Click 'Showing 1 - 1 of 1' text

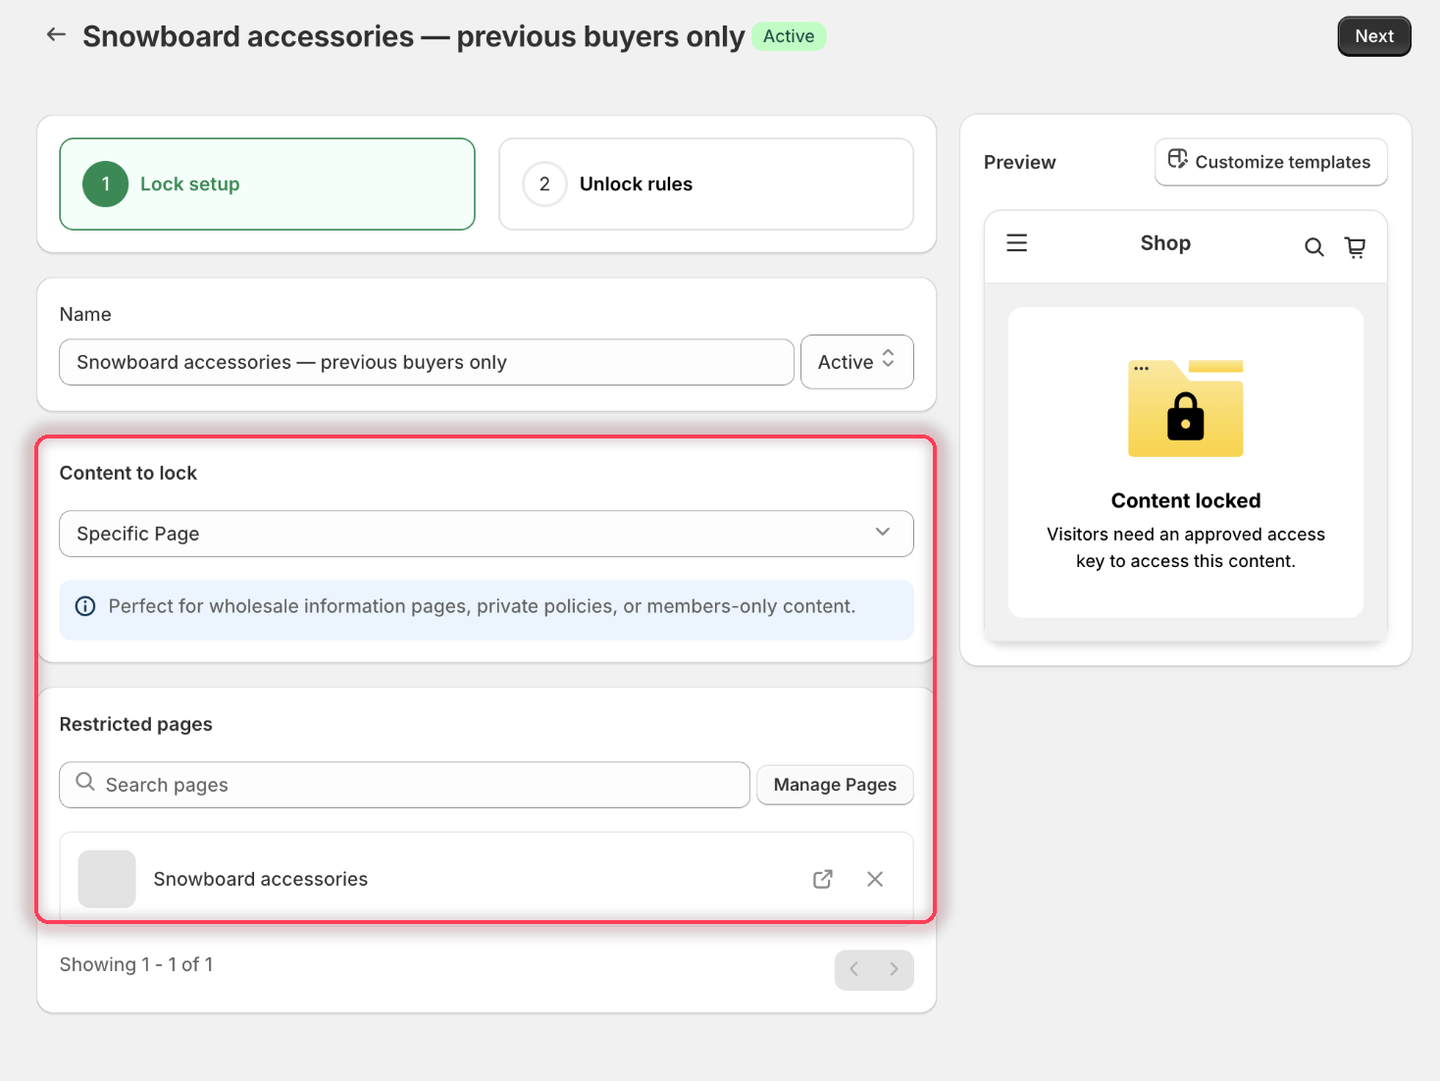click(x=136, y=965)
